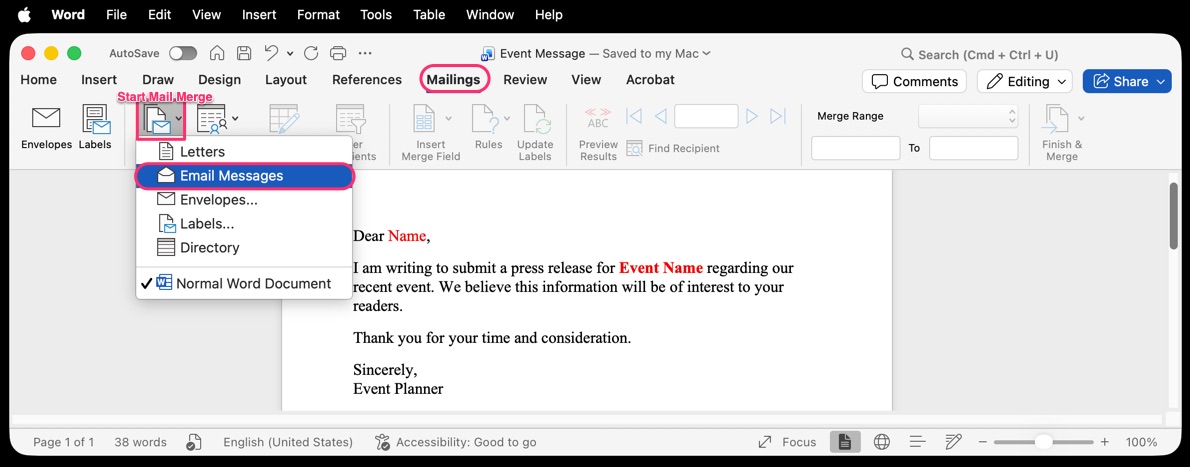Click the Envelopes icon in ribbon

tap(46, 119)
